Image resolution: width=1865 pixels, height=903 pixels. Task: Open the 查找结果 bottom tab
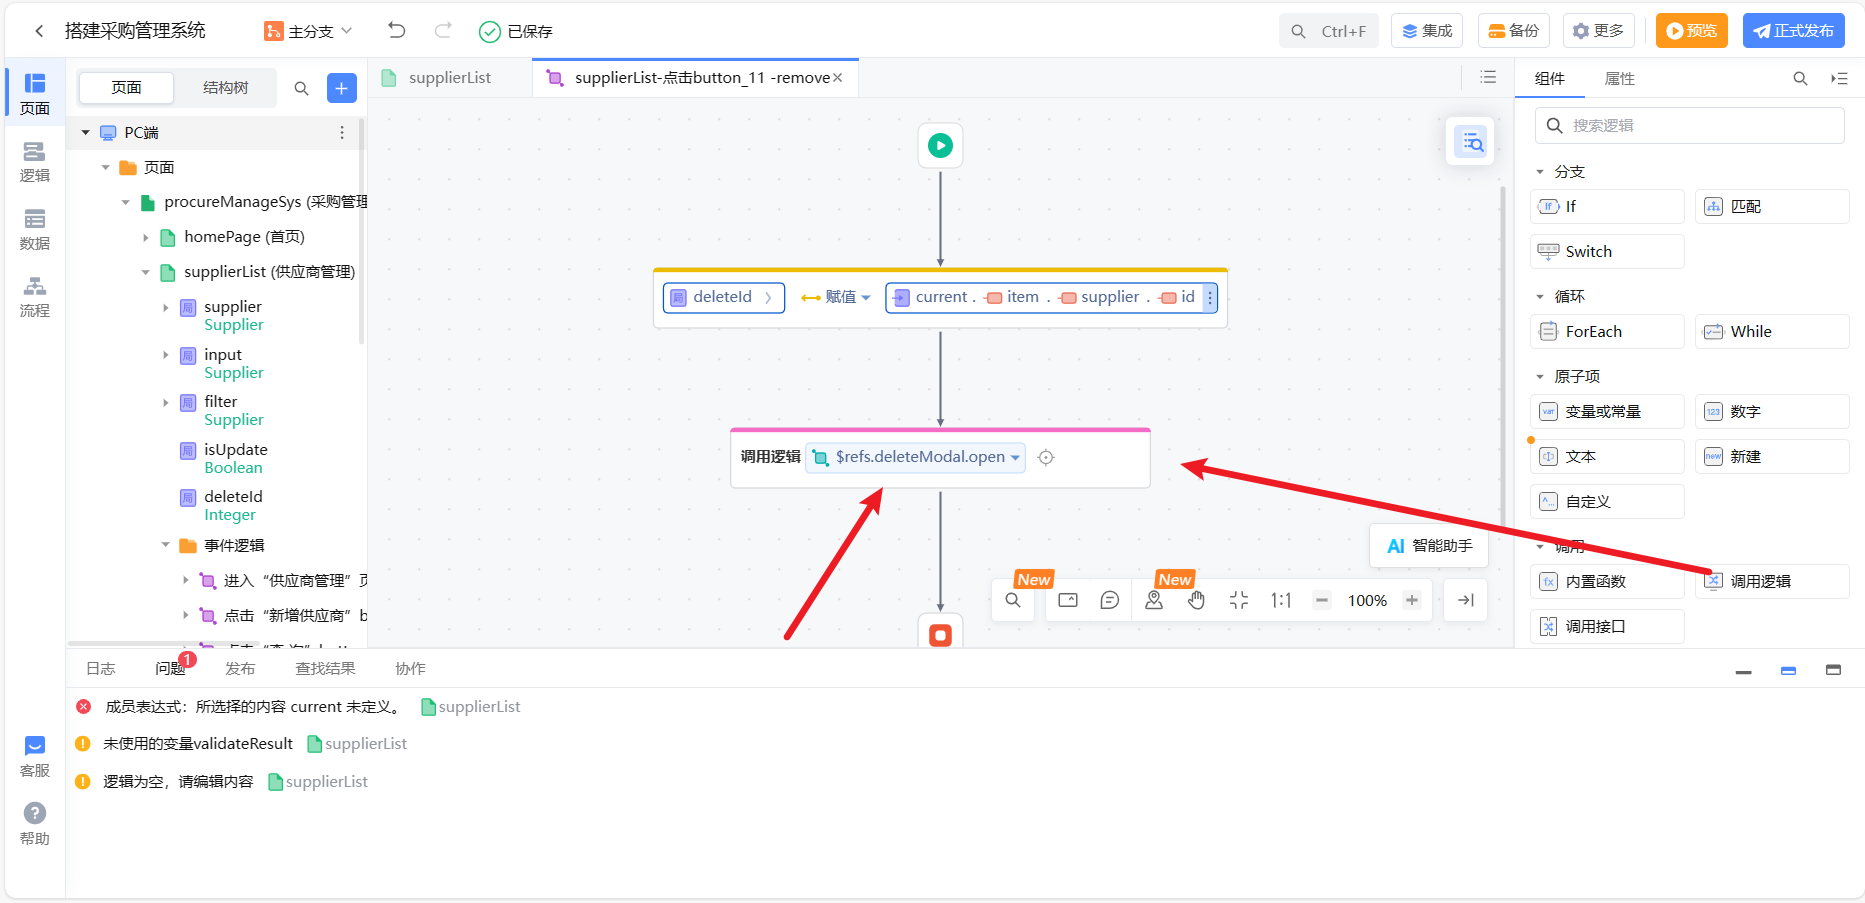(325, 669)
